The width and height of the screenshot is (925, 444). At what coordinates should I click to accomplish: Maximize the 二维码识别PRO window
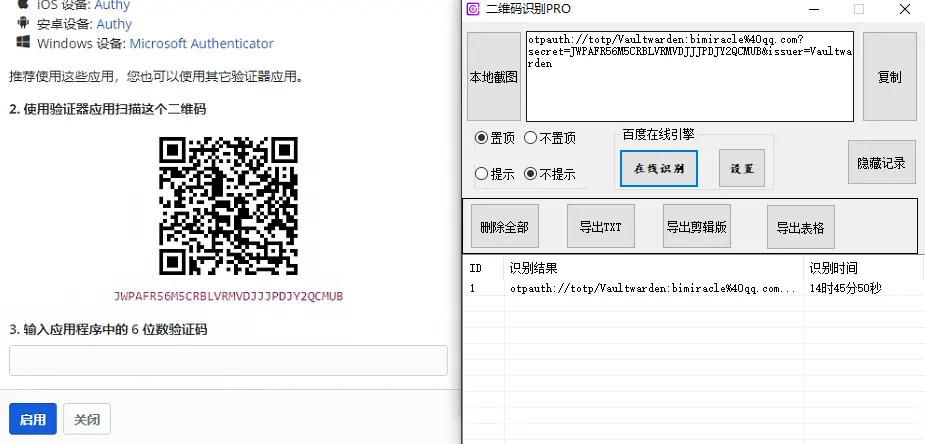[x=859, y=9]
